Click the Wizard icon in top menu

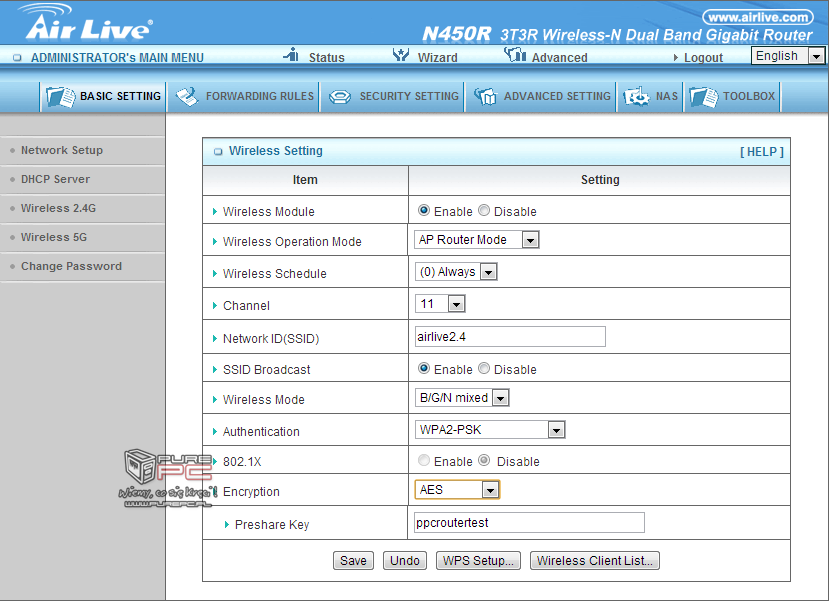(x=401, y=56)
